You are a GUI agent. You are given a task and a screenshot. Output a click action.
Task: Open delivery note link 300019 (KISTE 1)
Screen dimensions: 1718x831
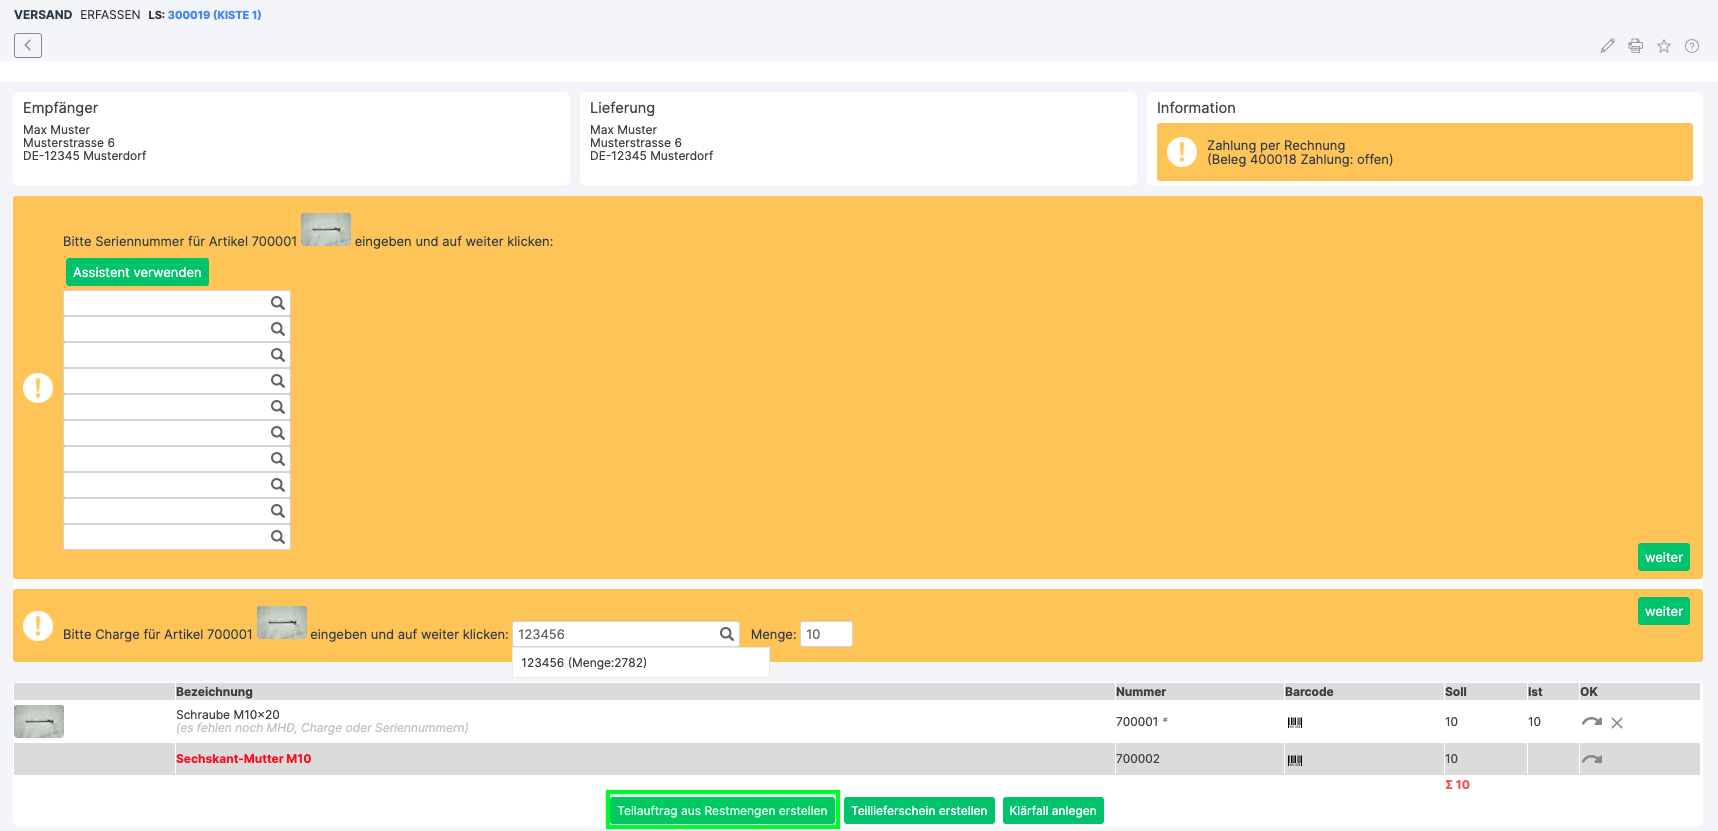[214, 15]
